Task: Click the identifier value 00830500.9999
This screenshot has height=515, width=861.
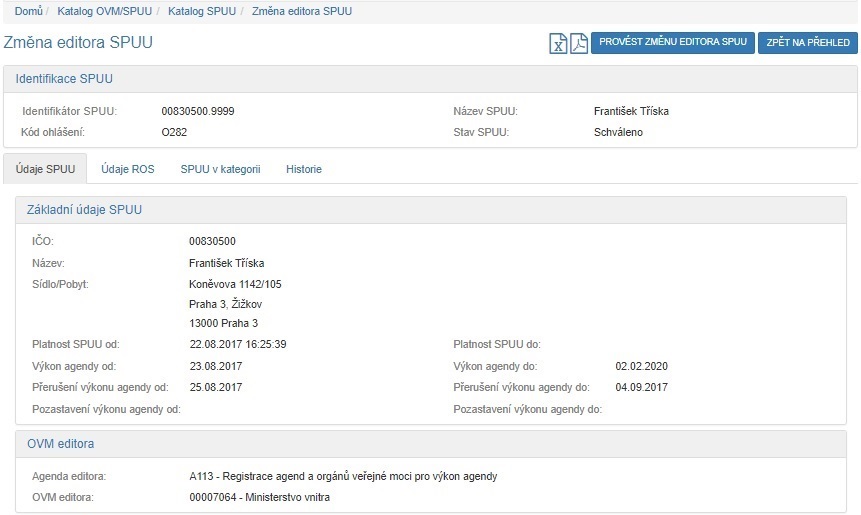Action: click(x=197, y=111)
